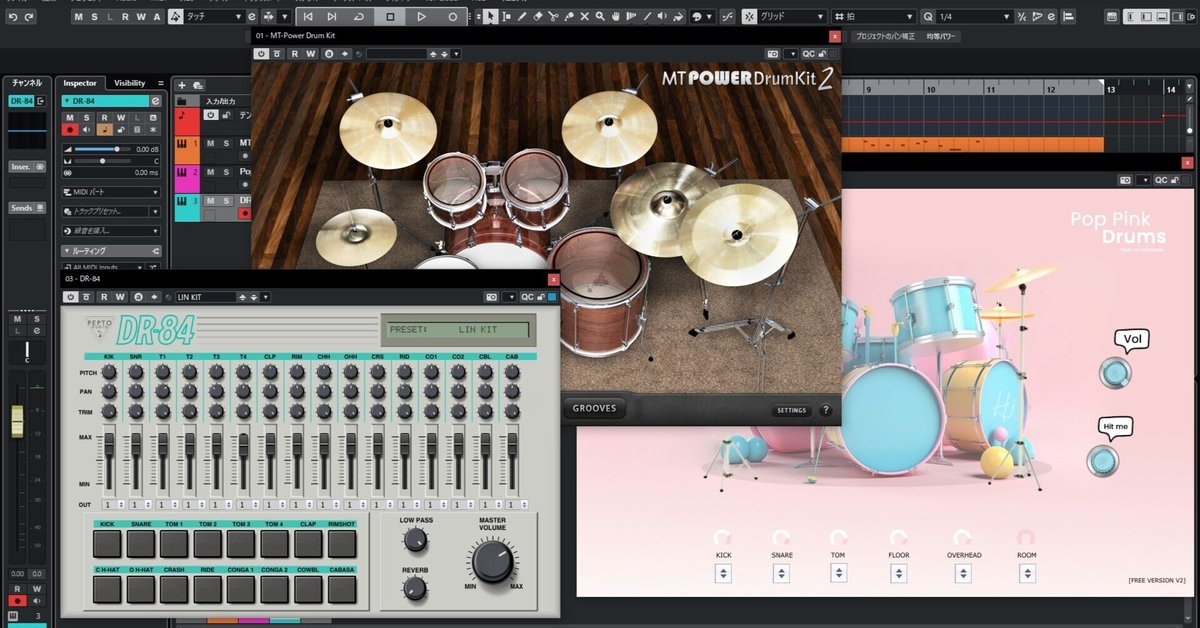Mute track 1 in the track list

[x=211, y=144]
